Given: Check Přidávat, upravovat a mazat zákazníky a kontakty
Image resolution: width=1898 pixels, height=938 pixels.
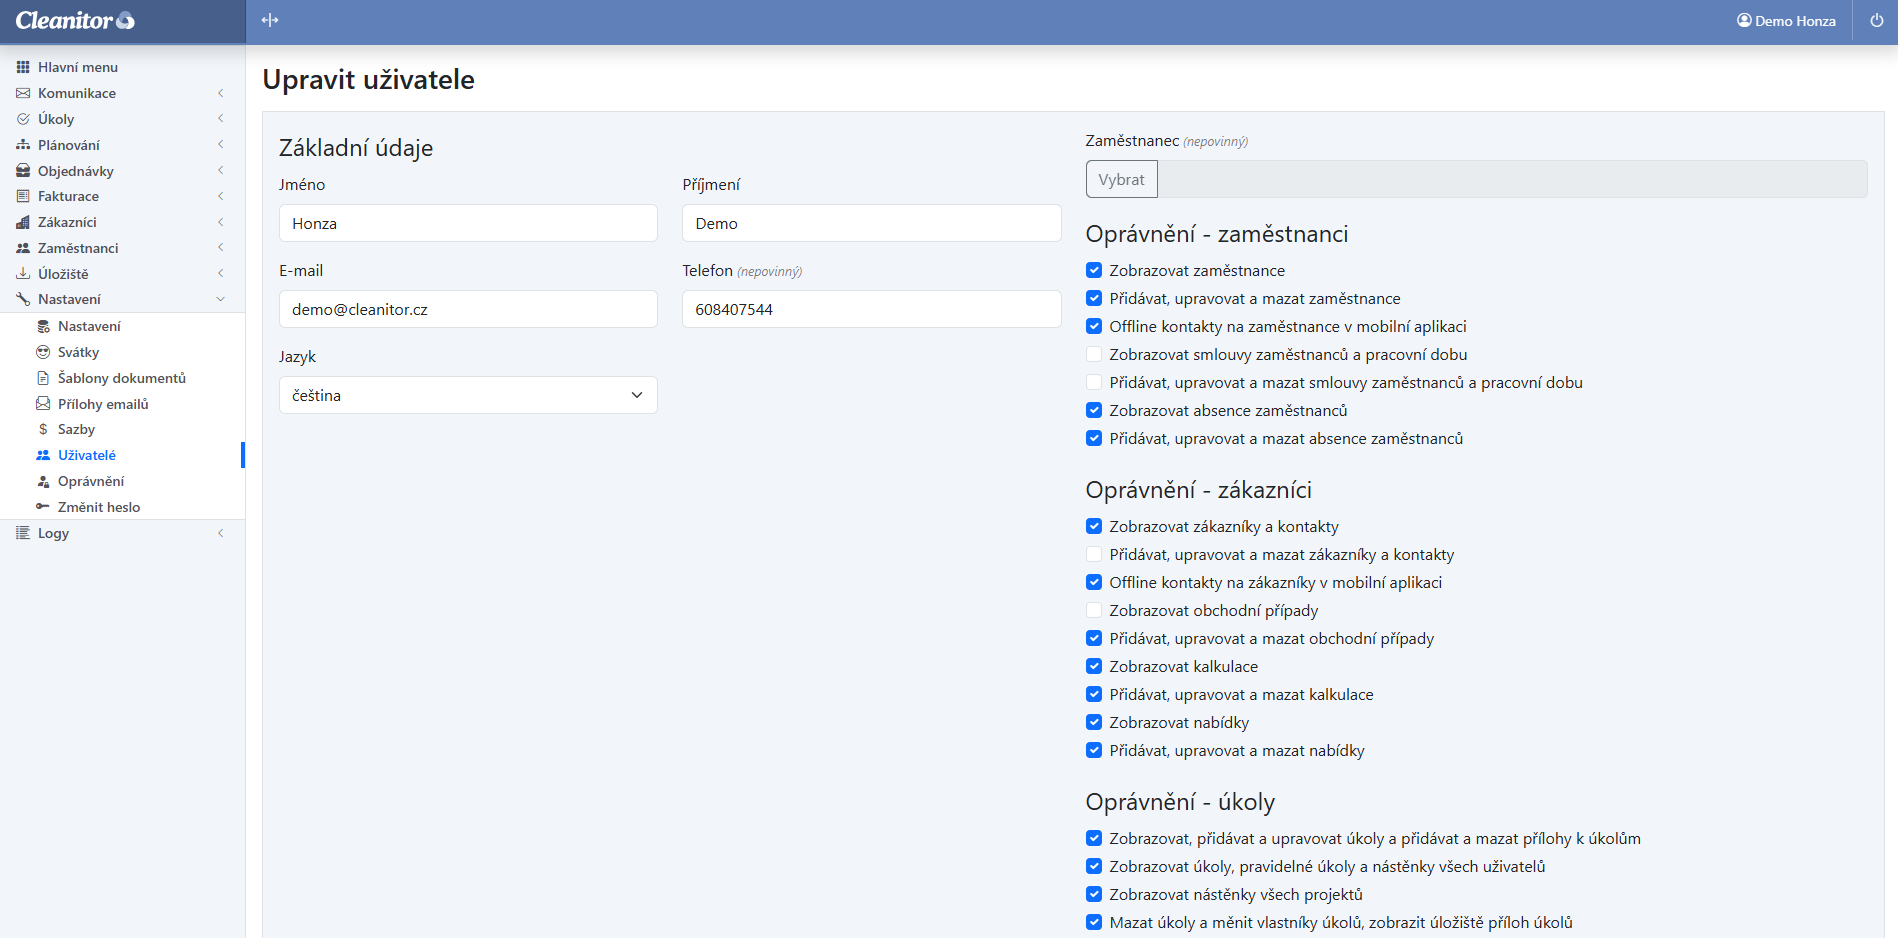Looking at the screenshot, I should (1094, 555).
